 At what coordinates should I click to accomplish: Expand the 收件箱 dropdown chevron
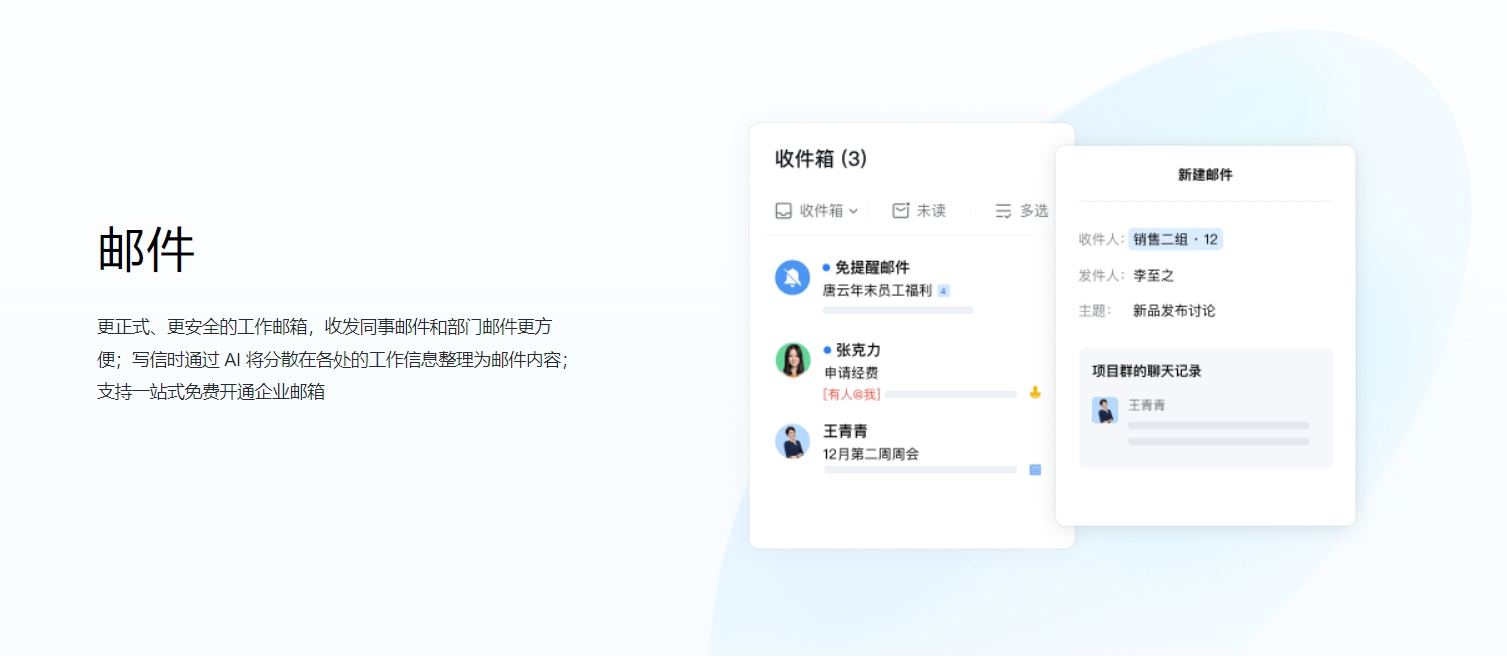(853, 211)
